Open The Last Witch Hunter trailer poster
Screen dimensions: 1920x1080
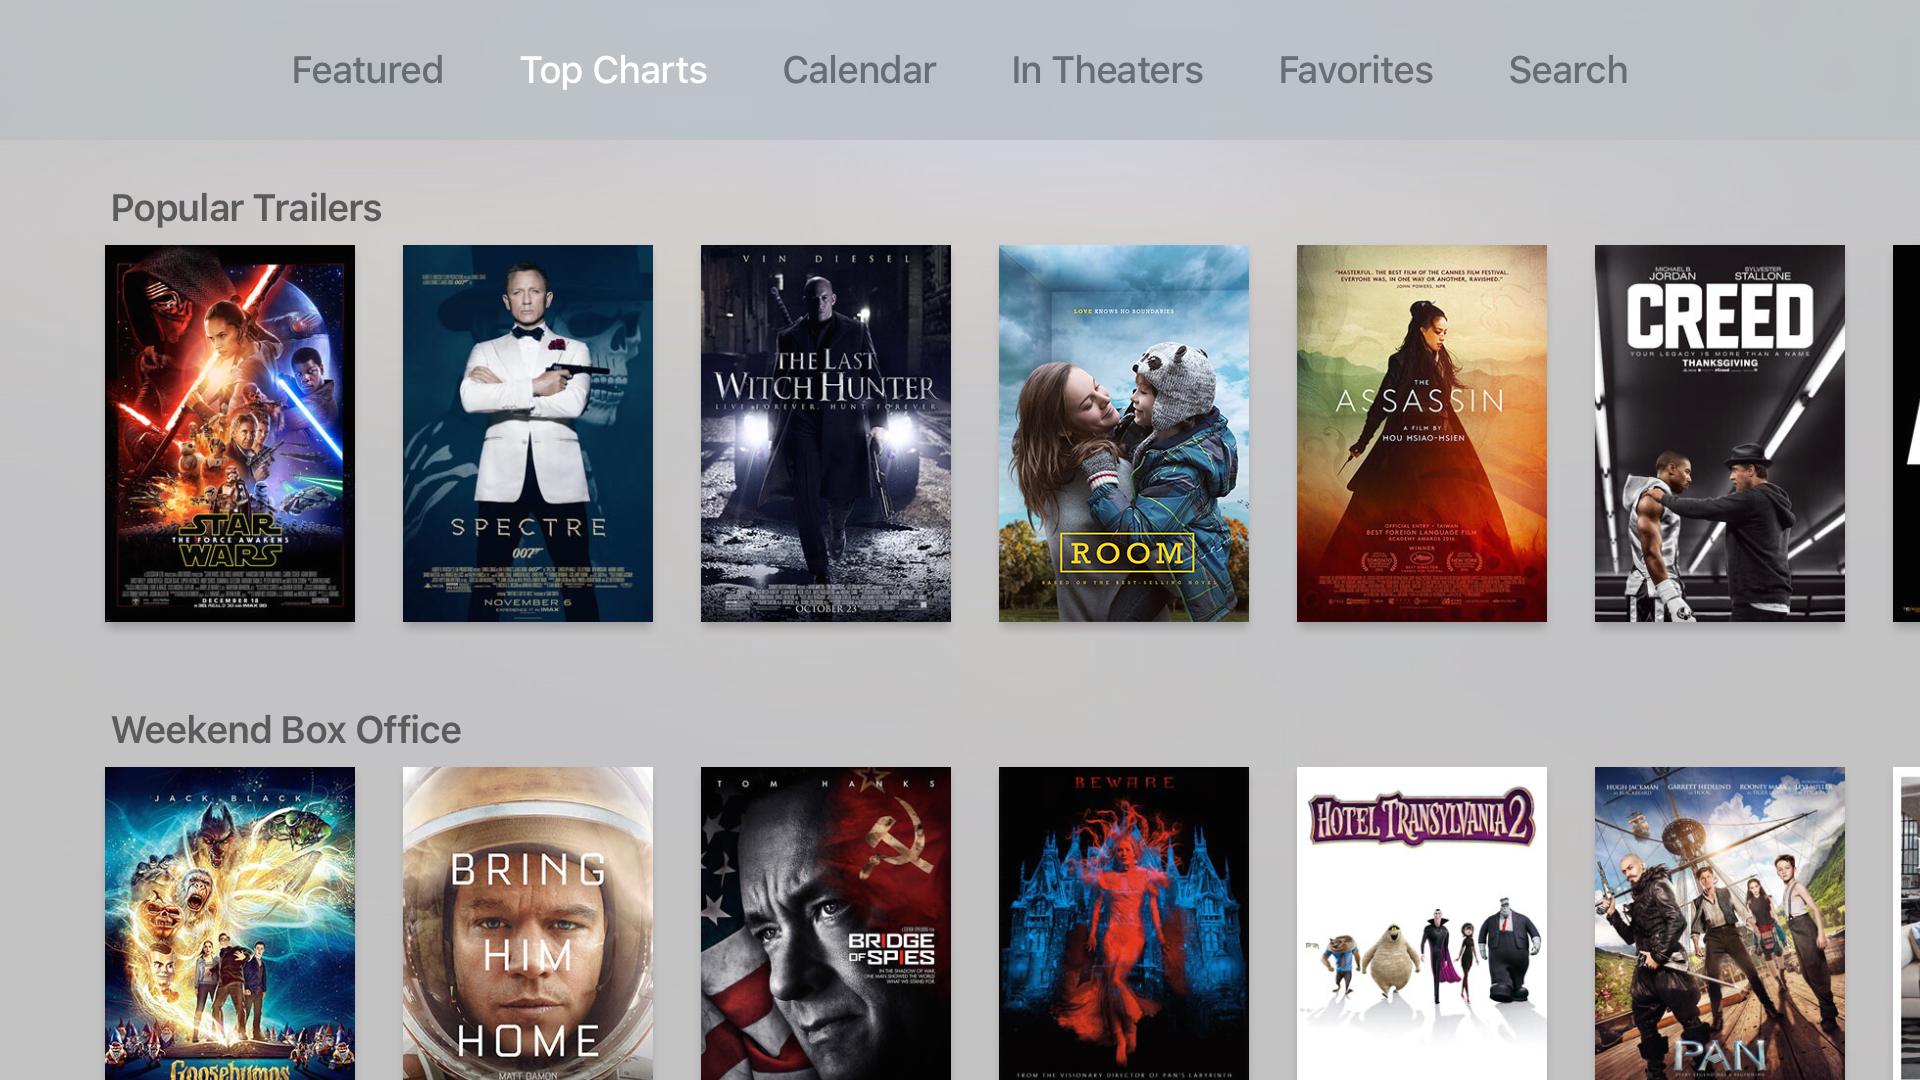tap(826, 433)
